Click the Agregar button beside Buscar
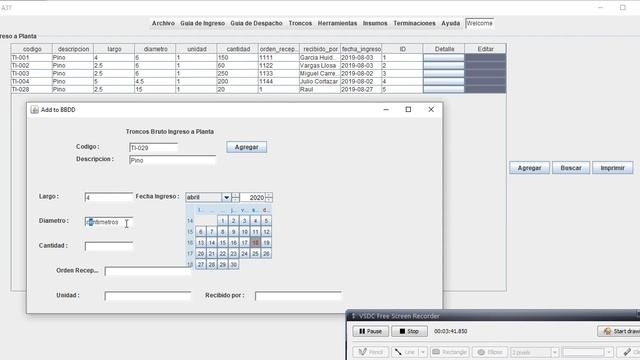 tap(529, 168)
